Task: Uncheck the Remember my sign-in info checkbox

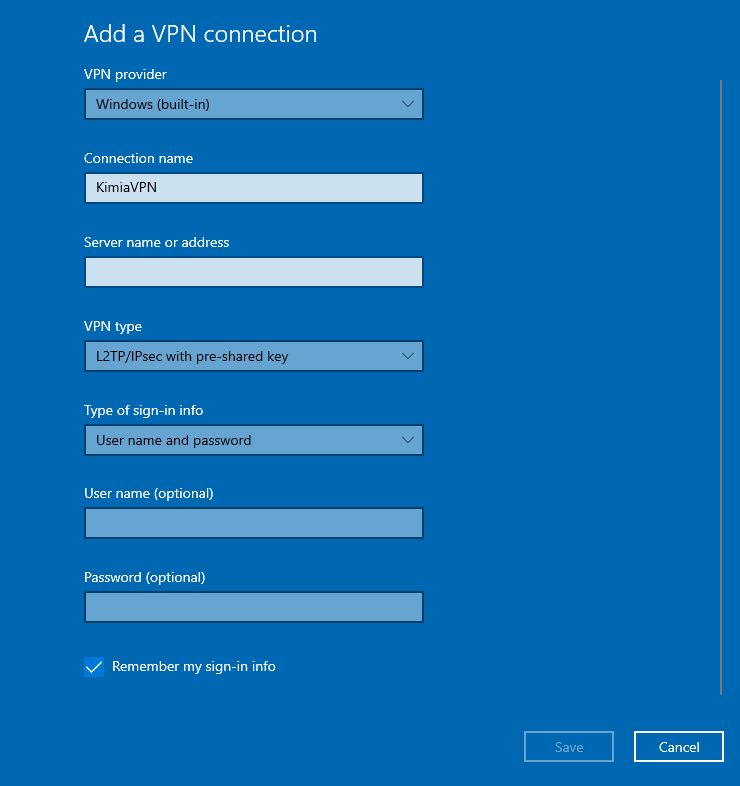Action: click(94, 667)
